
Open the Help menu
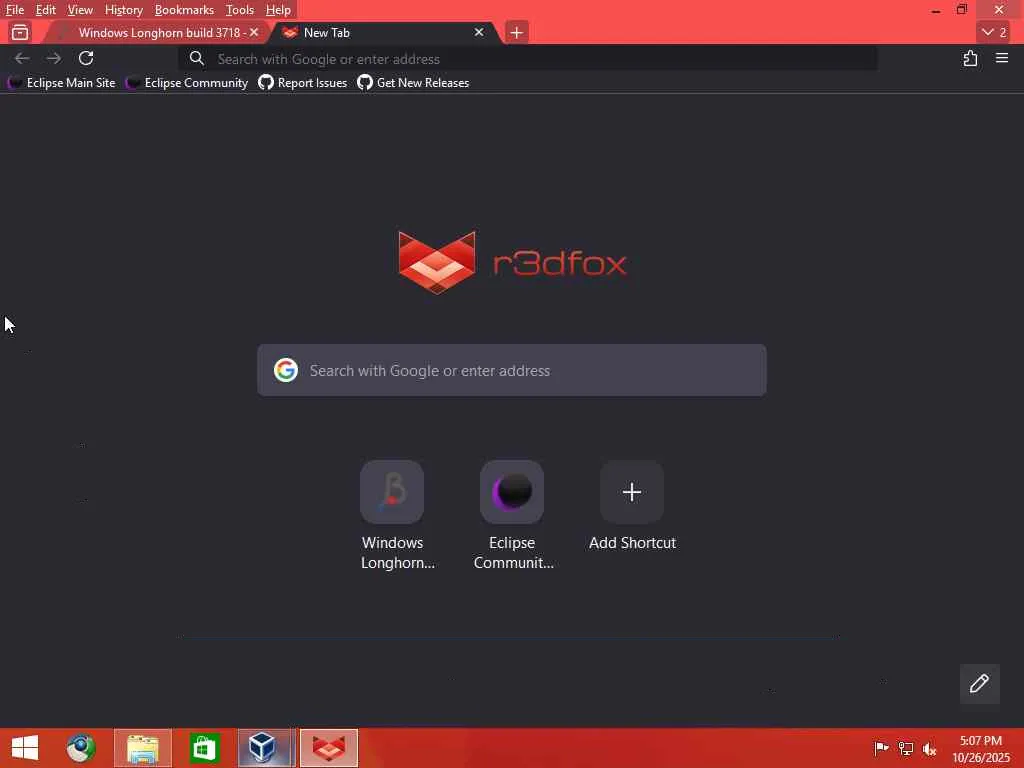(x=278, y=10)
